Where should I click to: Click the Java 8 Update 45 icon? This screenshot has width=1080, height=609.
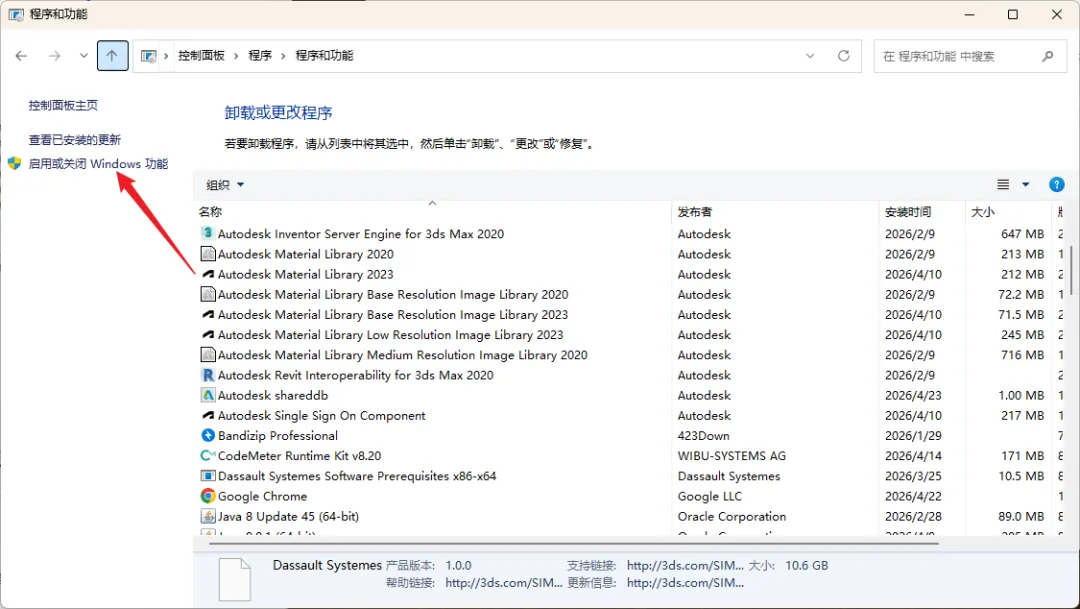(207, 516)
